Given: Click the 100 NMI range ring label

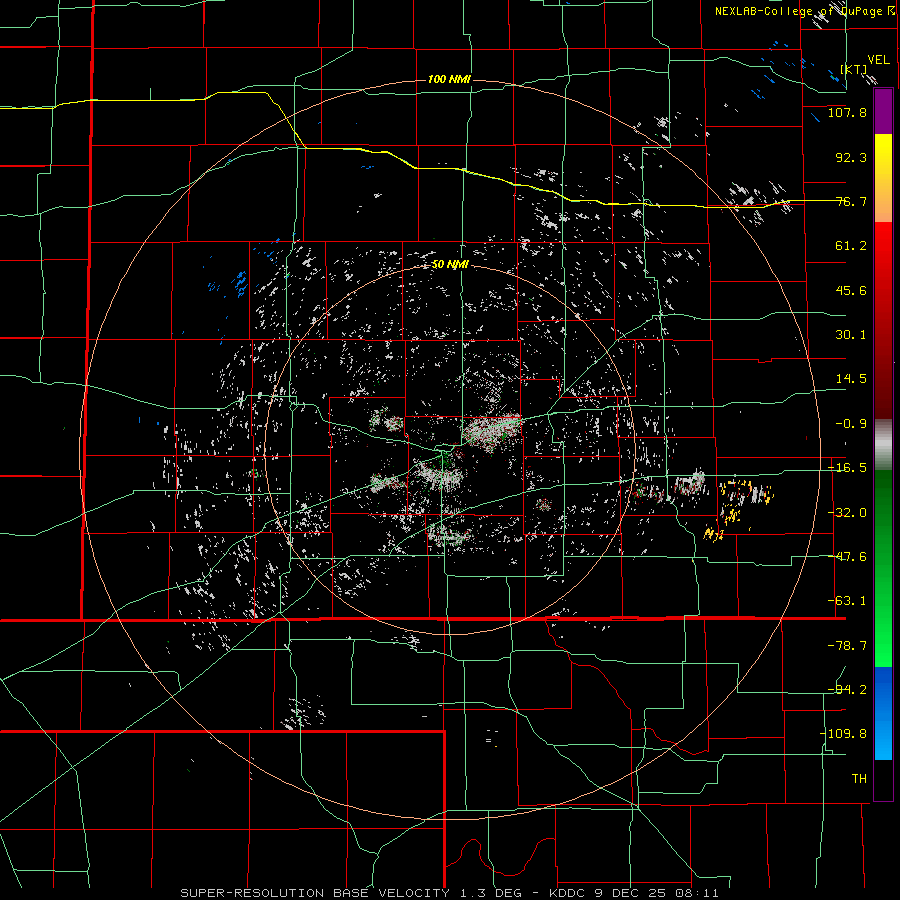Looking at the screenshot, I should 449,79.
